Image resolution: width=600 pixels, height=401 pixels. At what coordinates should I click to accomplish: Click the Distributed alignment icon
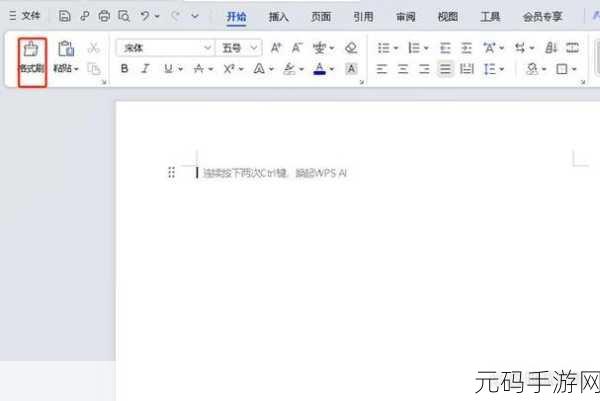coord(466,69)
